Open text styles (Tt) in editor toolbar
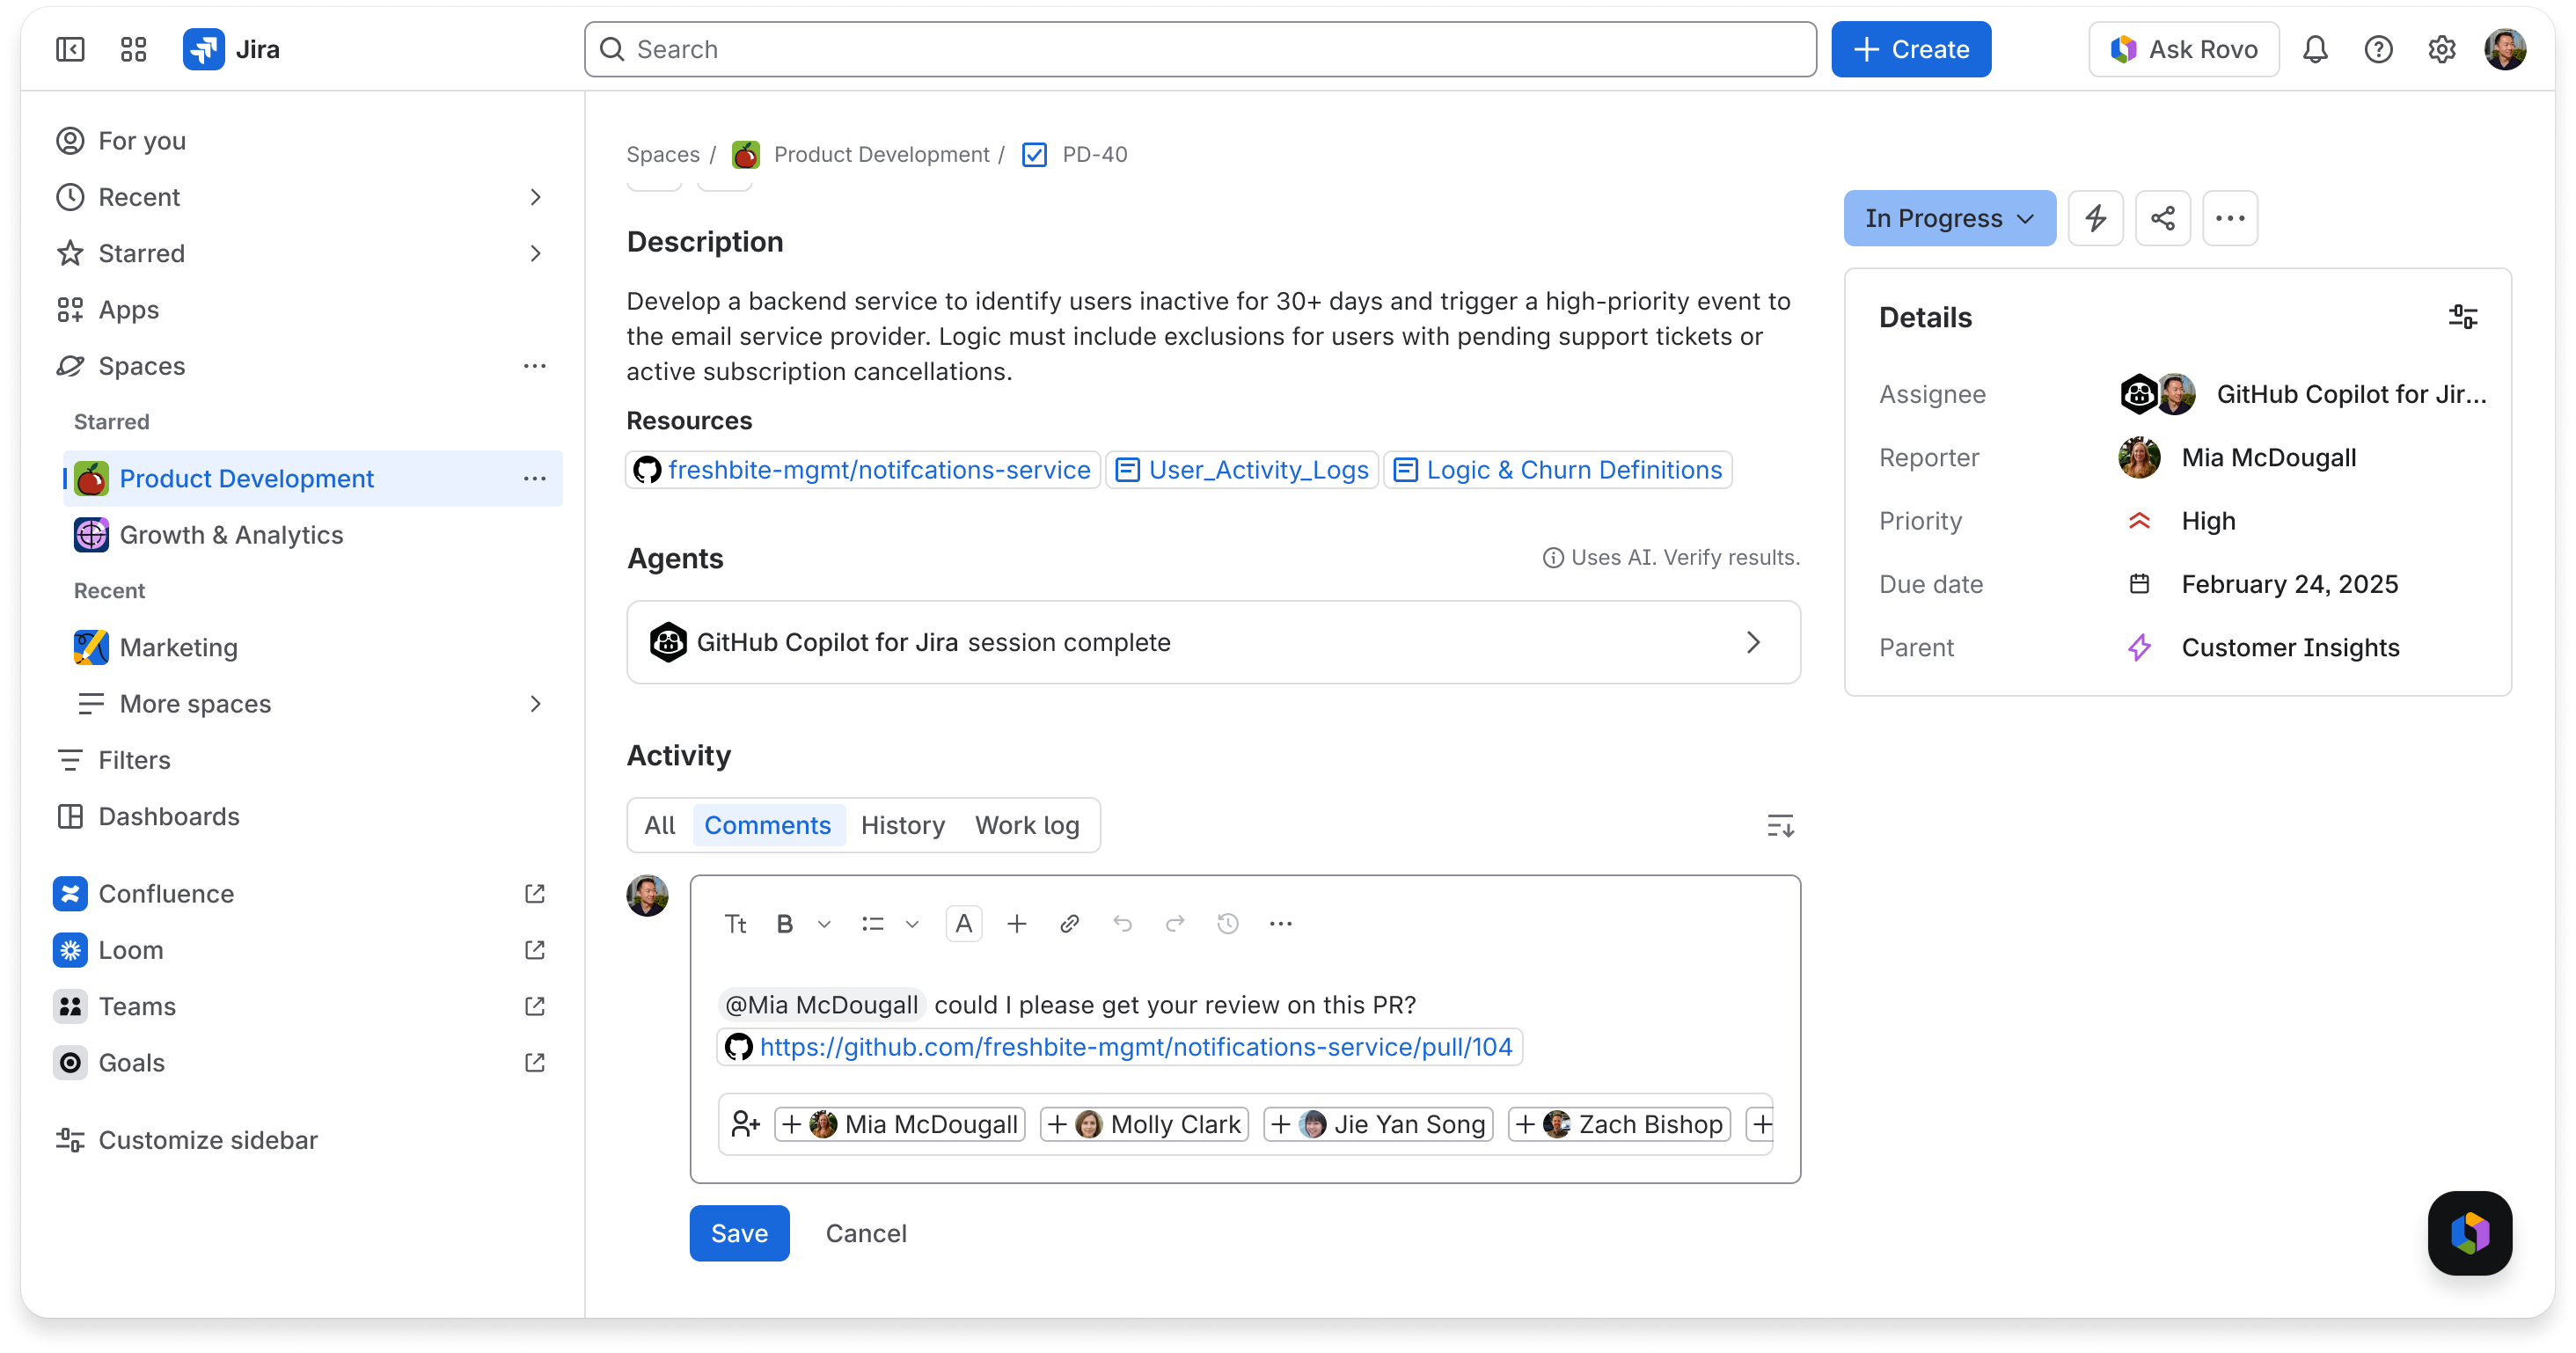2576x1353 pixels. (x=735, y=924)
